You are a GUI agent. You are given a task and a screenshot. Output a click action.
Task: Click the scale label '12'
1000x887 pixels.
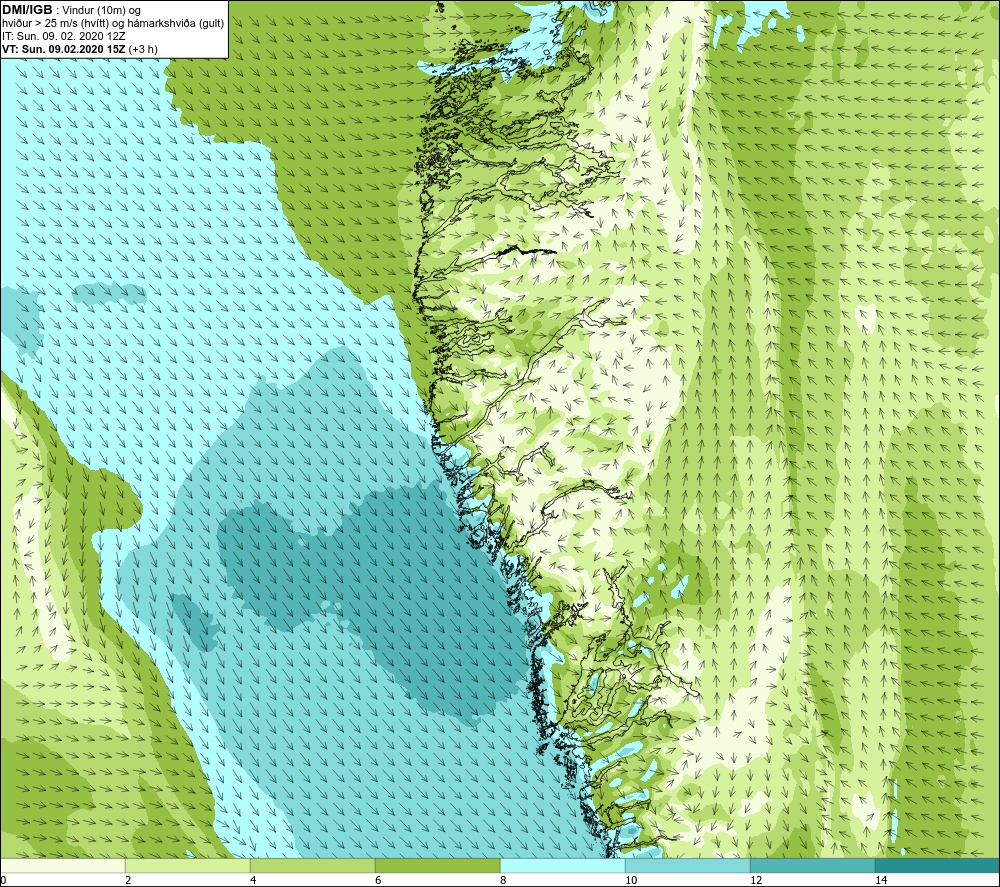[756, 880]
